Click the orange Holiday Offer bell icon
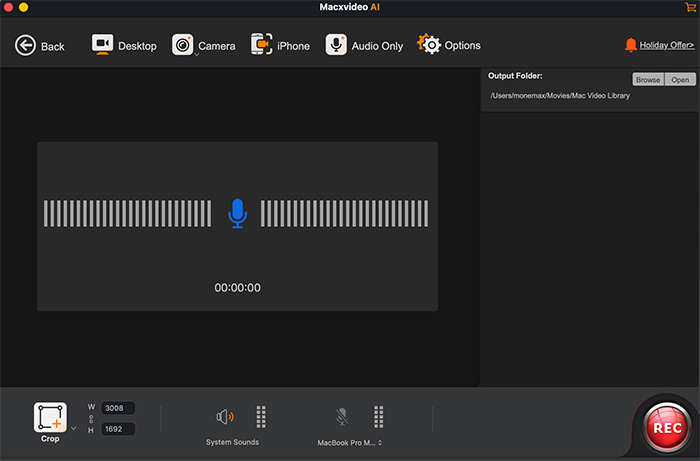The height and width of the screenshot is (461, 700). (x=630, y=45)
